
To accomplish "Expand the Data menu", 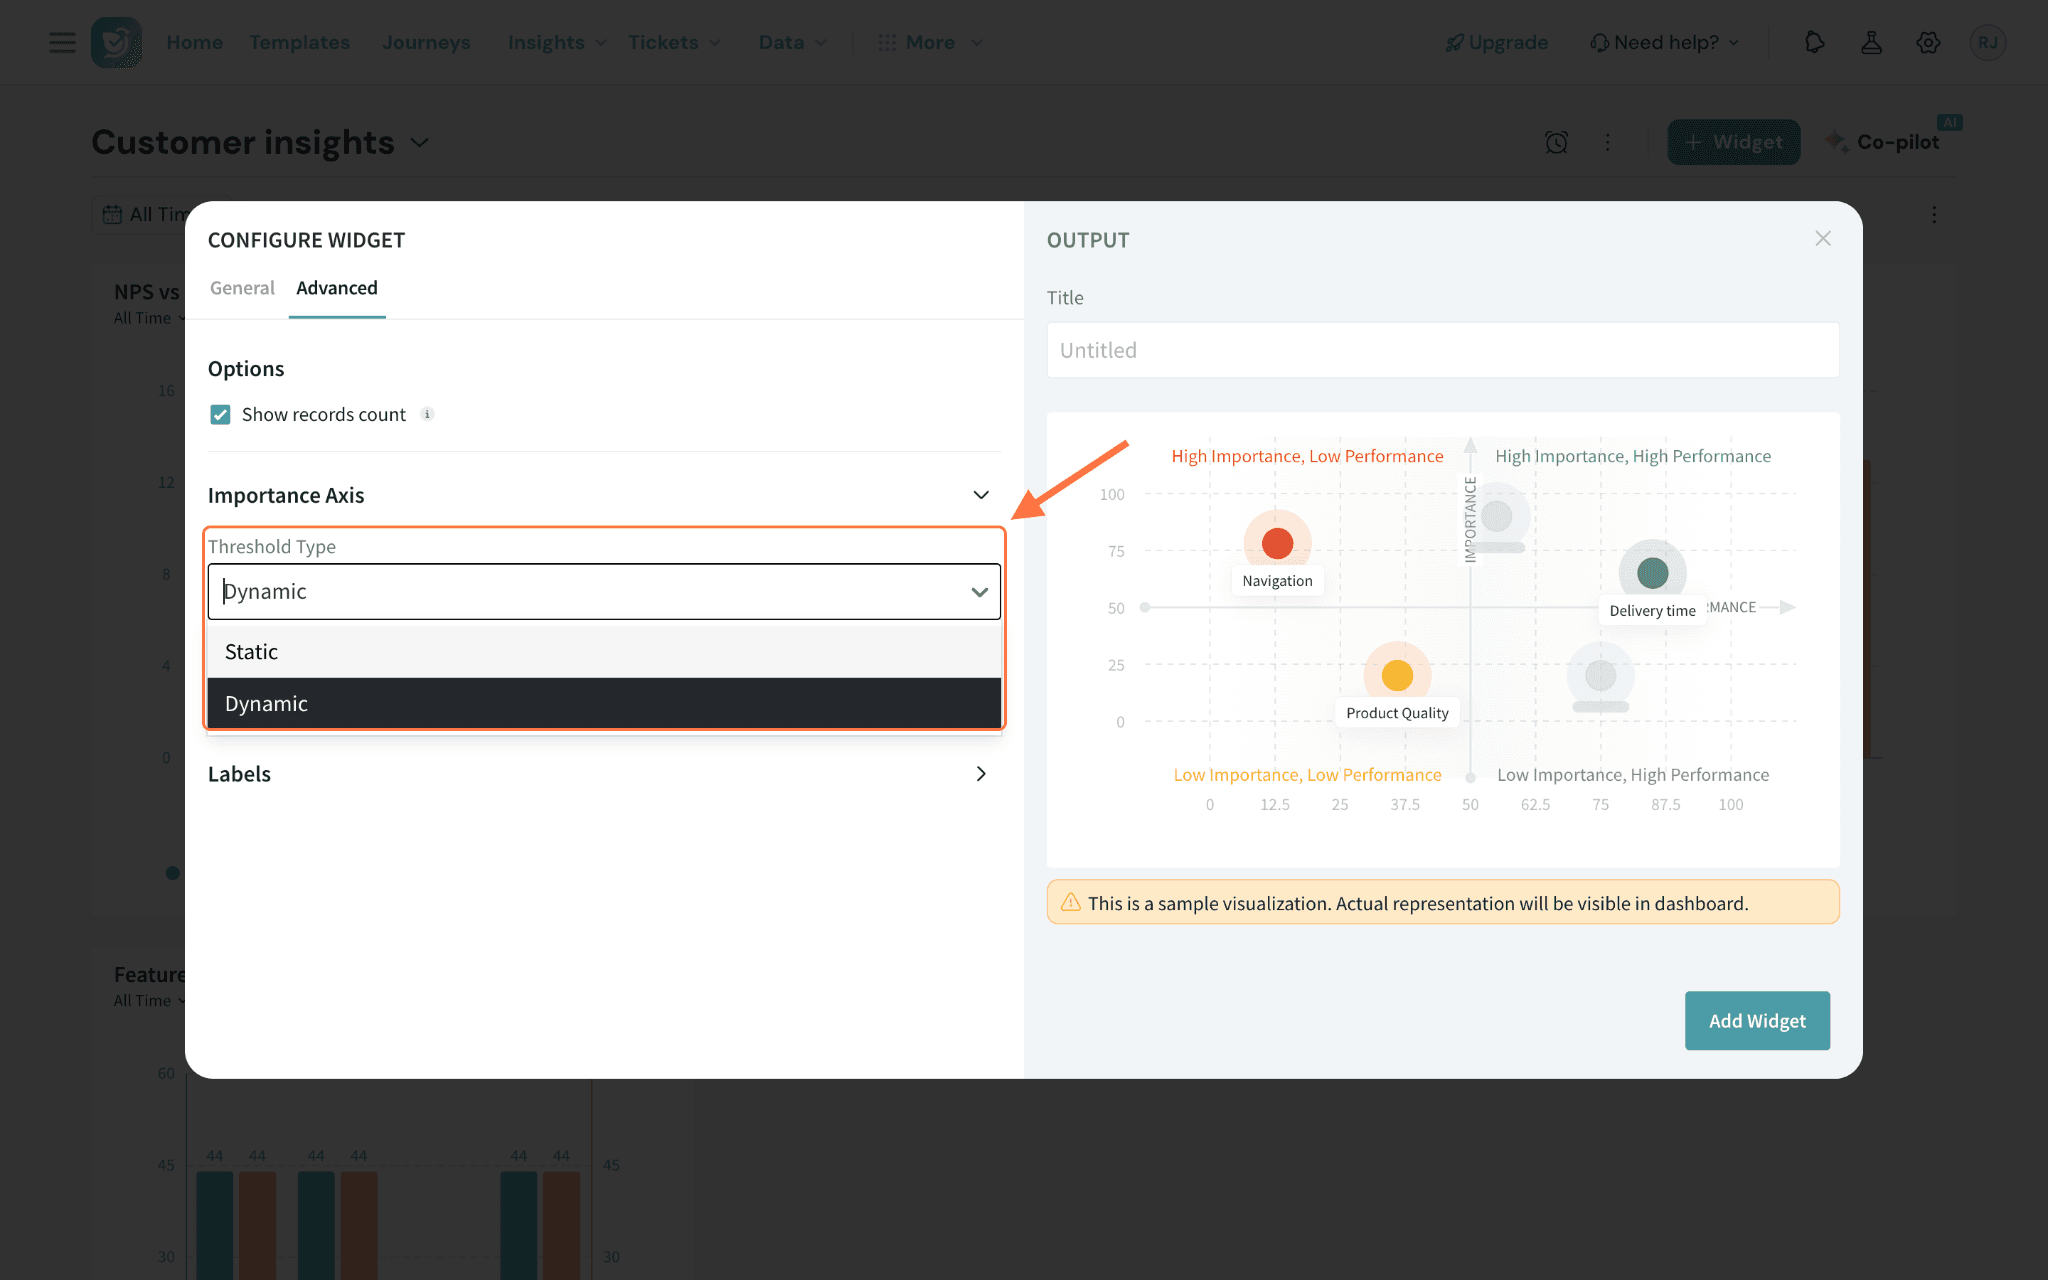I will [792, 42].
